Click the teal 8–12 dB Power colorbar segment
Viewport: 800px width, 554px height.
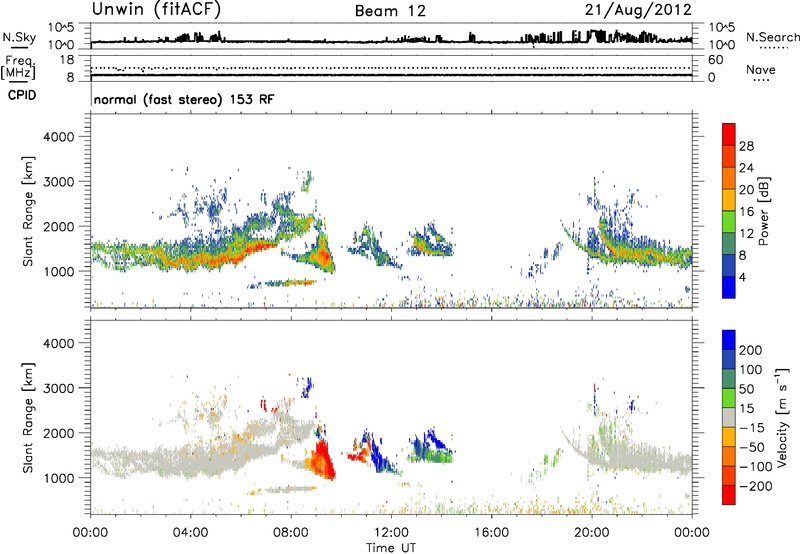729,243
